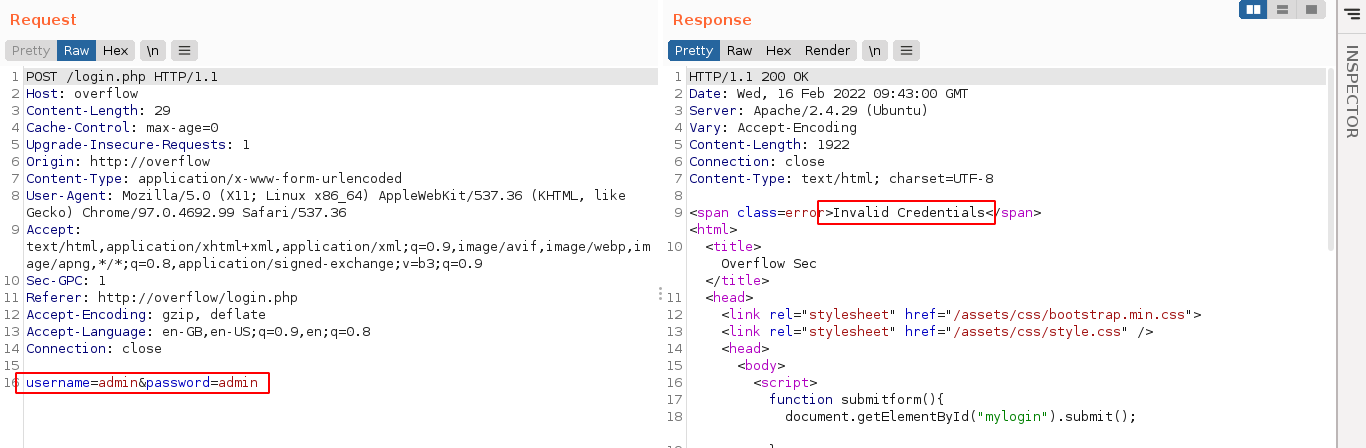Switch Response view to Raw
1366x448 pixels.
coord(740,51)
